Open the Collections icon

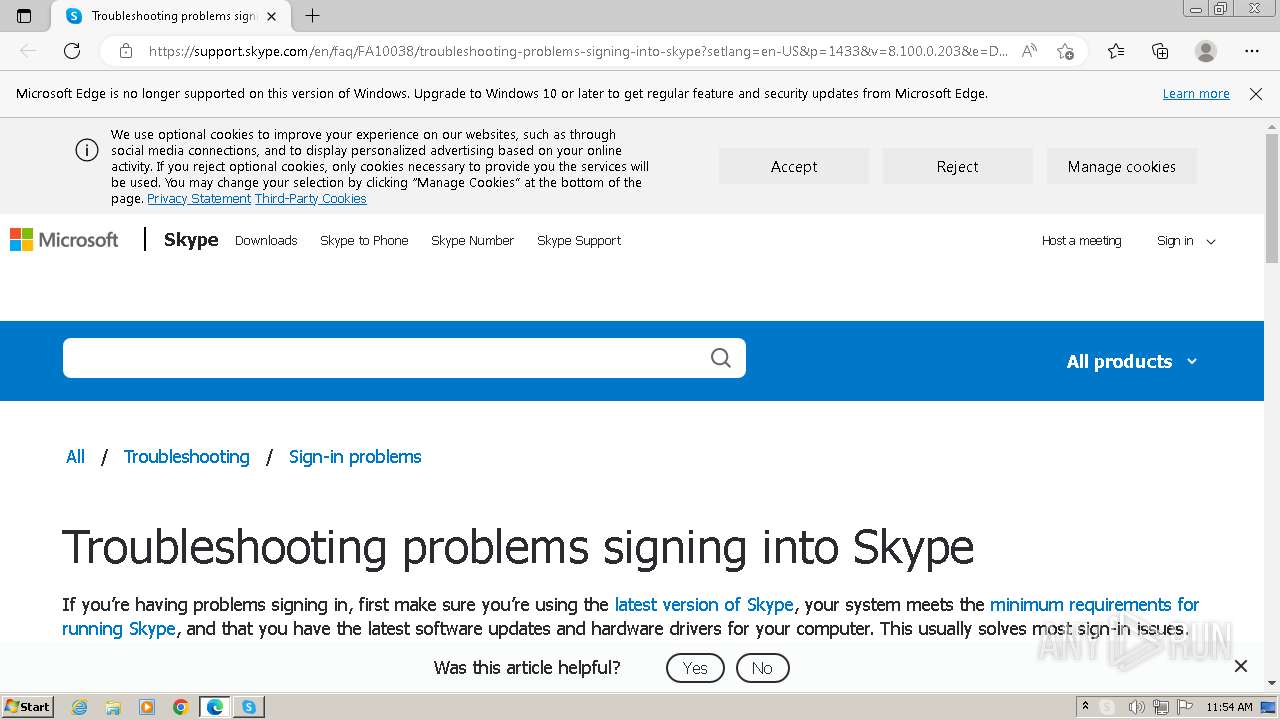pos(1160,51)
